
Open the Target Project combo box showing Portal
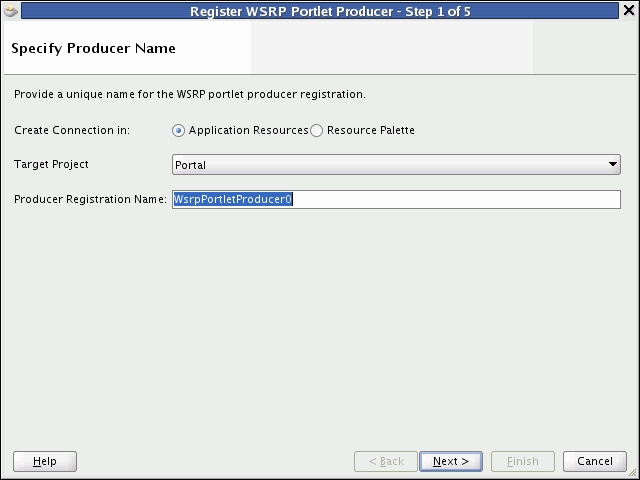point(396,164)
